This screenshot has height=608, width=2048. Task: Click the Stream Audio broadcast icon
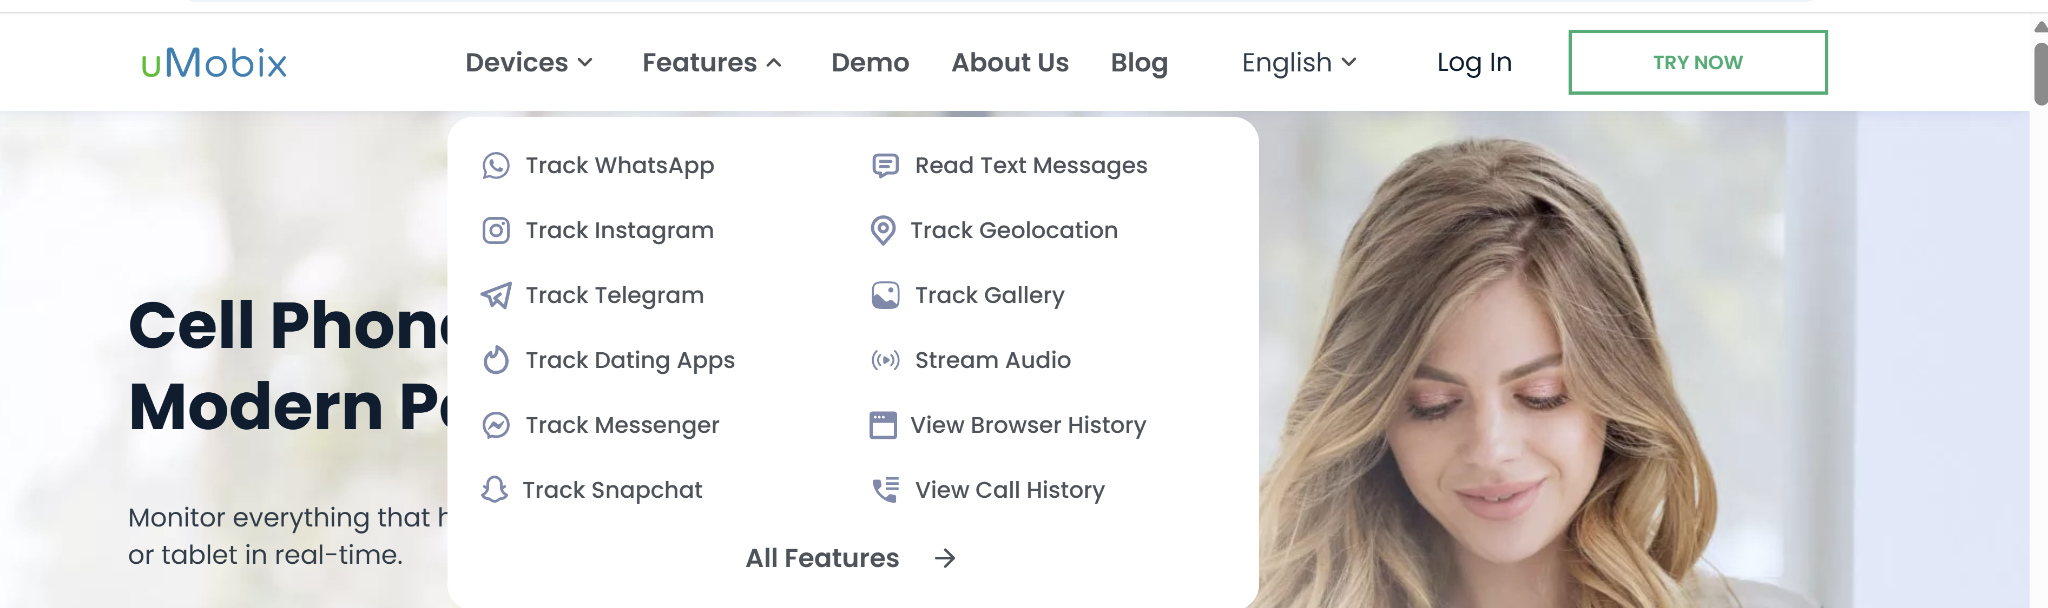pyautogui.click(x=885, y=360)
